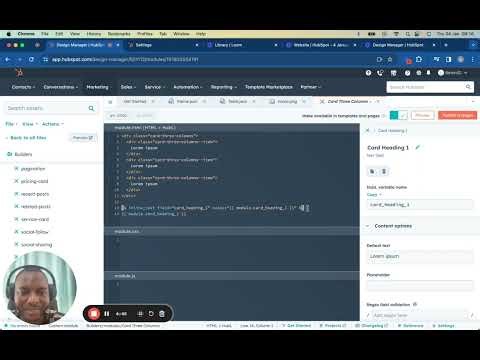Open the Partner navigation menu

point(311,87)
